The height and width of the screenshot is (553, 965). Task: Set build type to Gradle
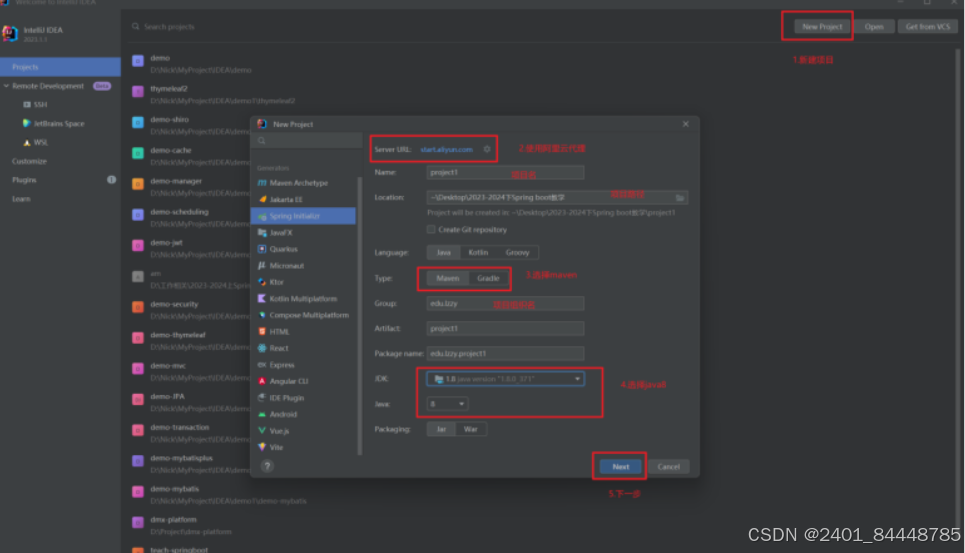click(488, 278)
